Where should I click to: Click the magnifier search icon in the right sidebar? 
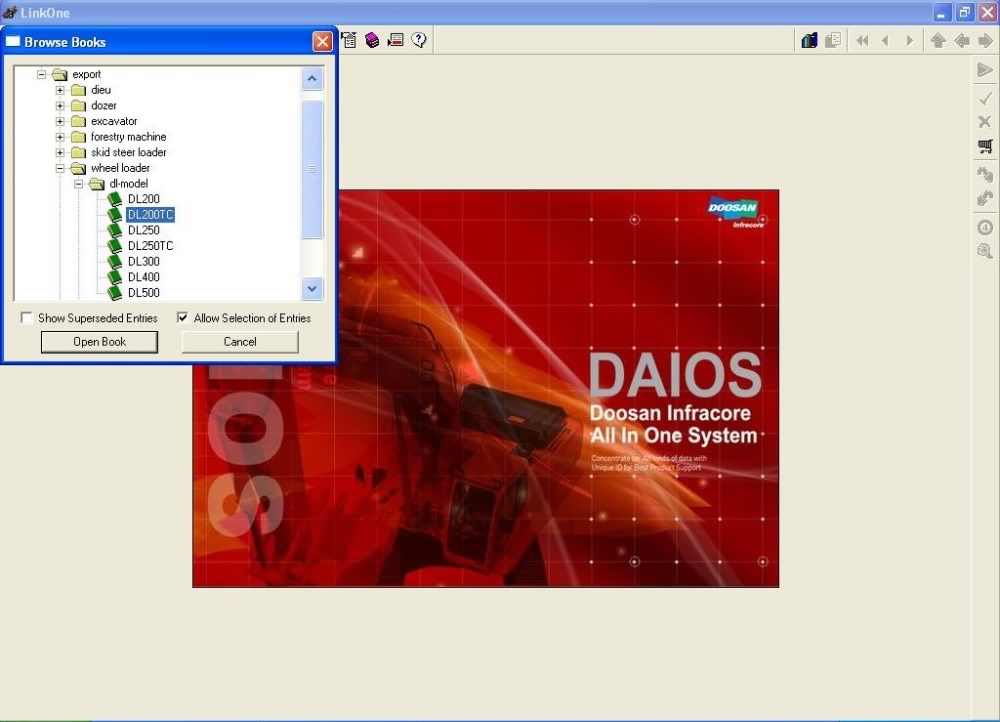985,251
